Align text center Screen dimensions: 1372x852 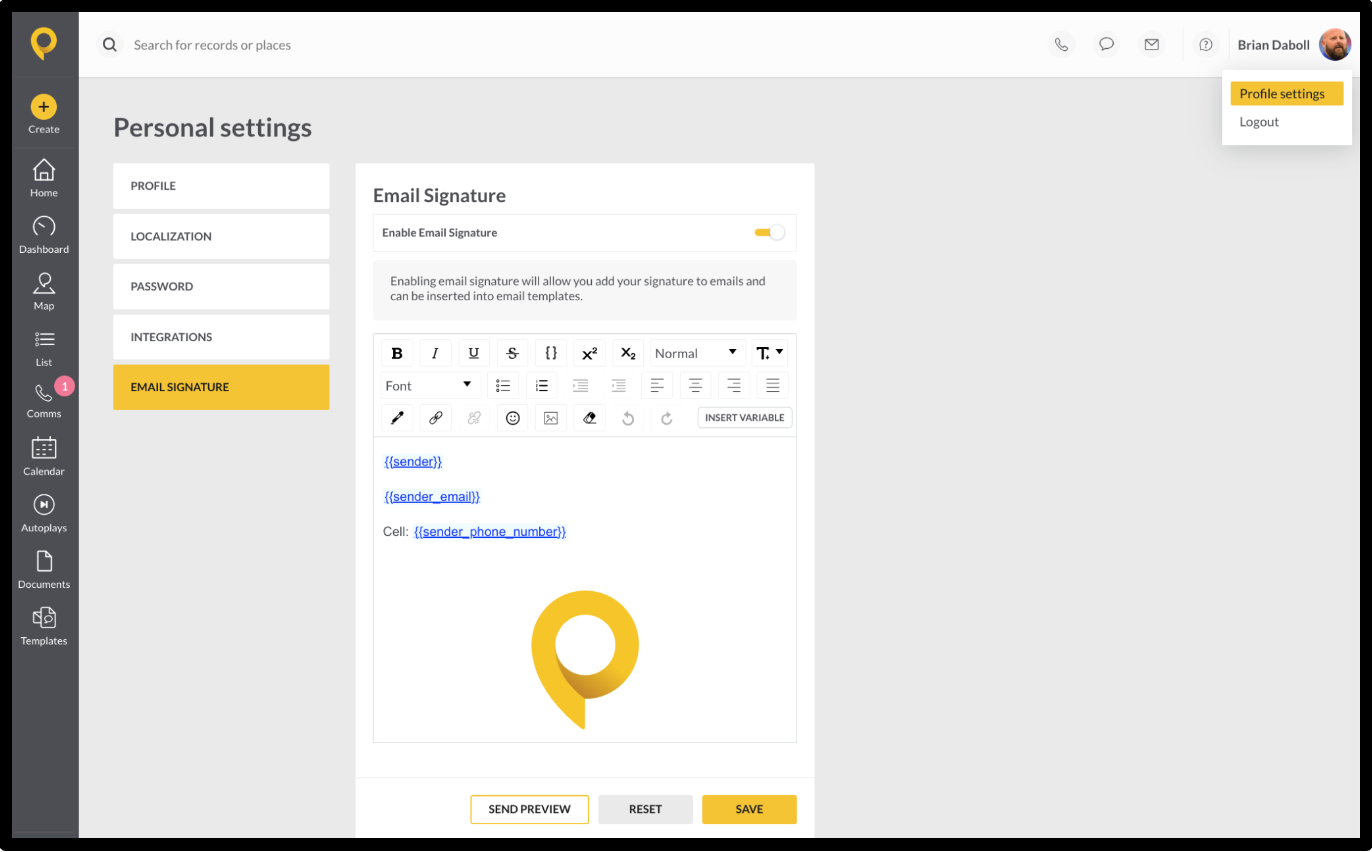click(696, 385)
